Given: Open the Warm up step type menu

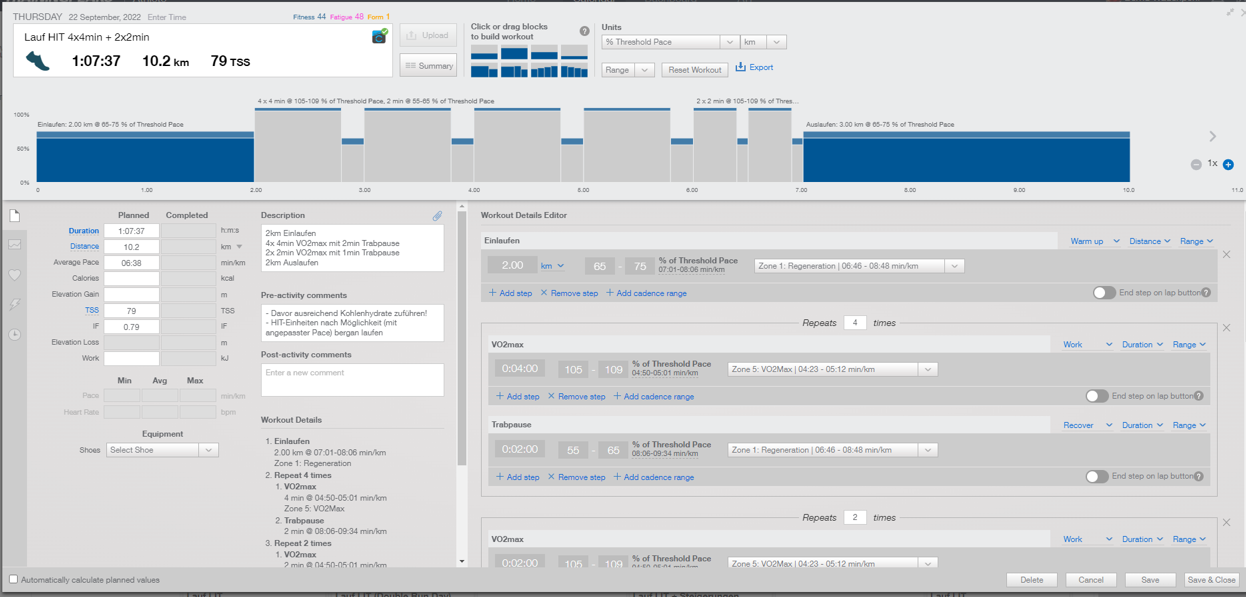Looking at the screenshot, I should click(x=1094, y=241).
